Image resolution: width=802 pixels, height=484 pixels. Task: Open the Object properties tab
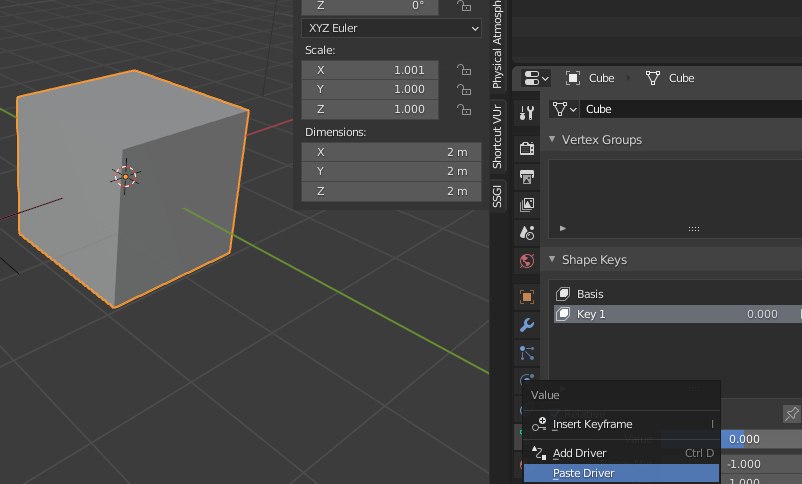point(526,297)
